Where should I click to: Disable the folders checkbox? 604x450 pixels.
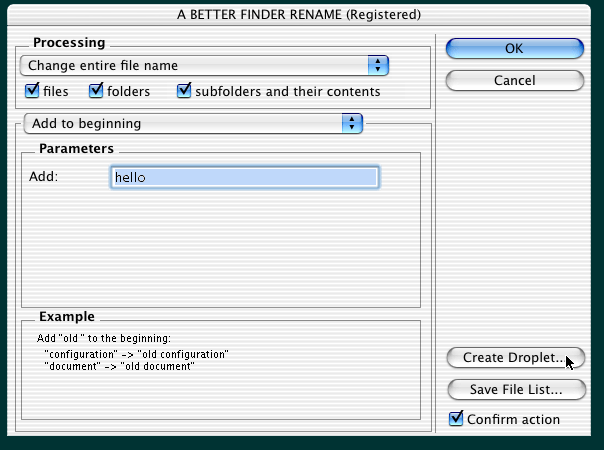[96, 91]
